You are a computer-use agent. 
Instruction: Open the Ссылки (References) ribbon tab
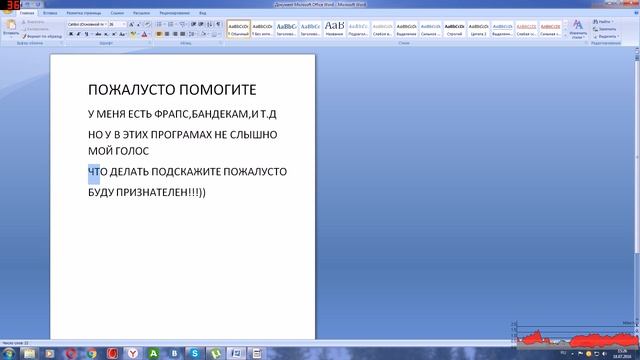pos(117,13)
